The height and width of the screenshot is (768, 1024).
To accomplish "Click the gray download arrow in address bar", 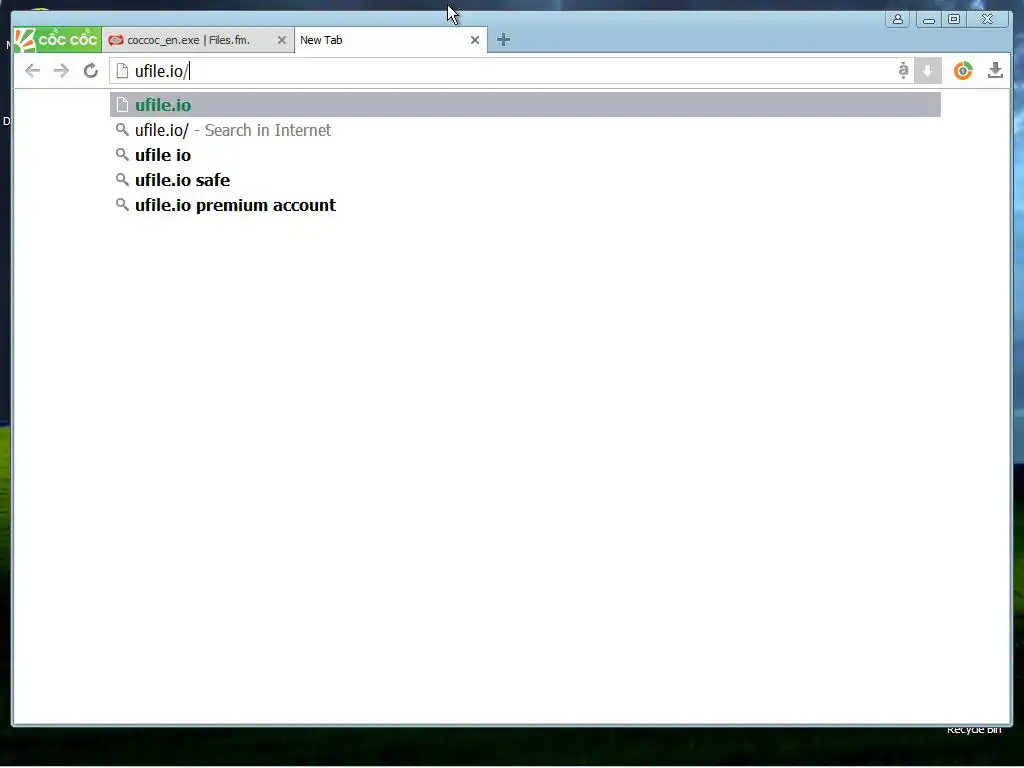I will [927, 71].
